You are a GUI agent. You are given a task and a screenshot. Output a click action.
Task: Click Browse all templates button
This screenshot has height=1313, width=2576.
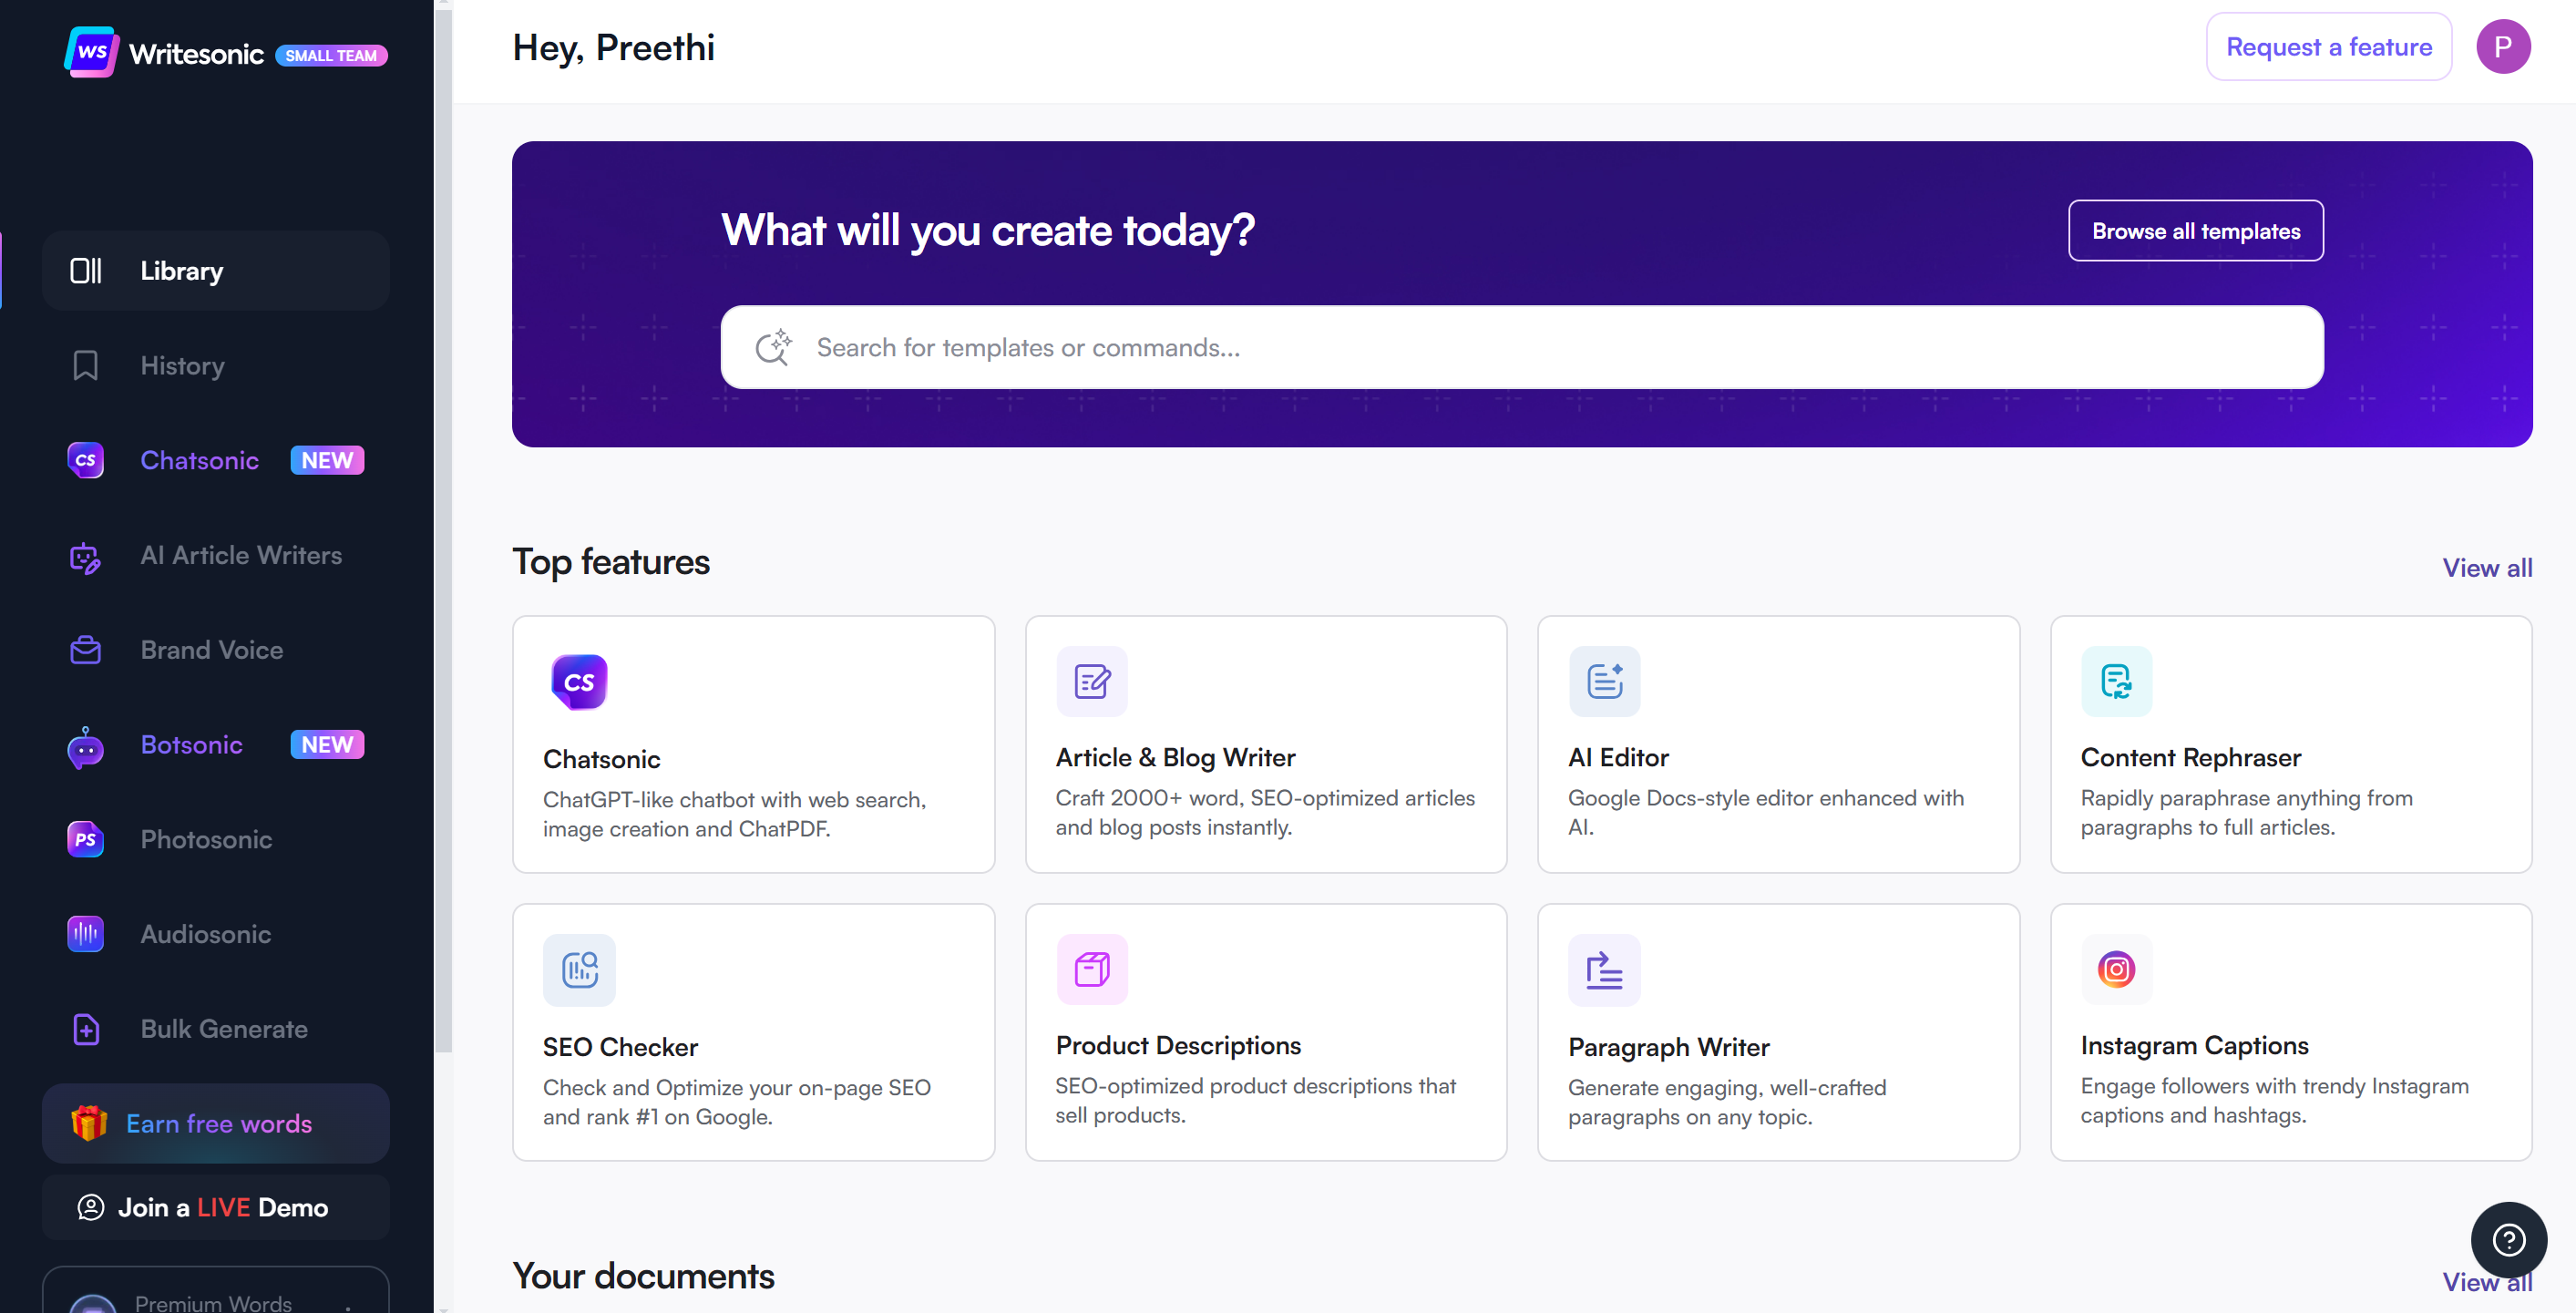point(2195,231)
